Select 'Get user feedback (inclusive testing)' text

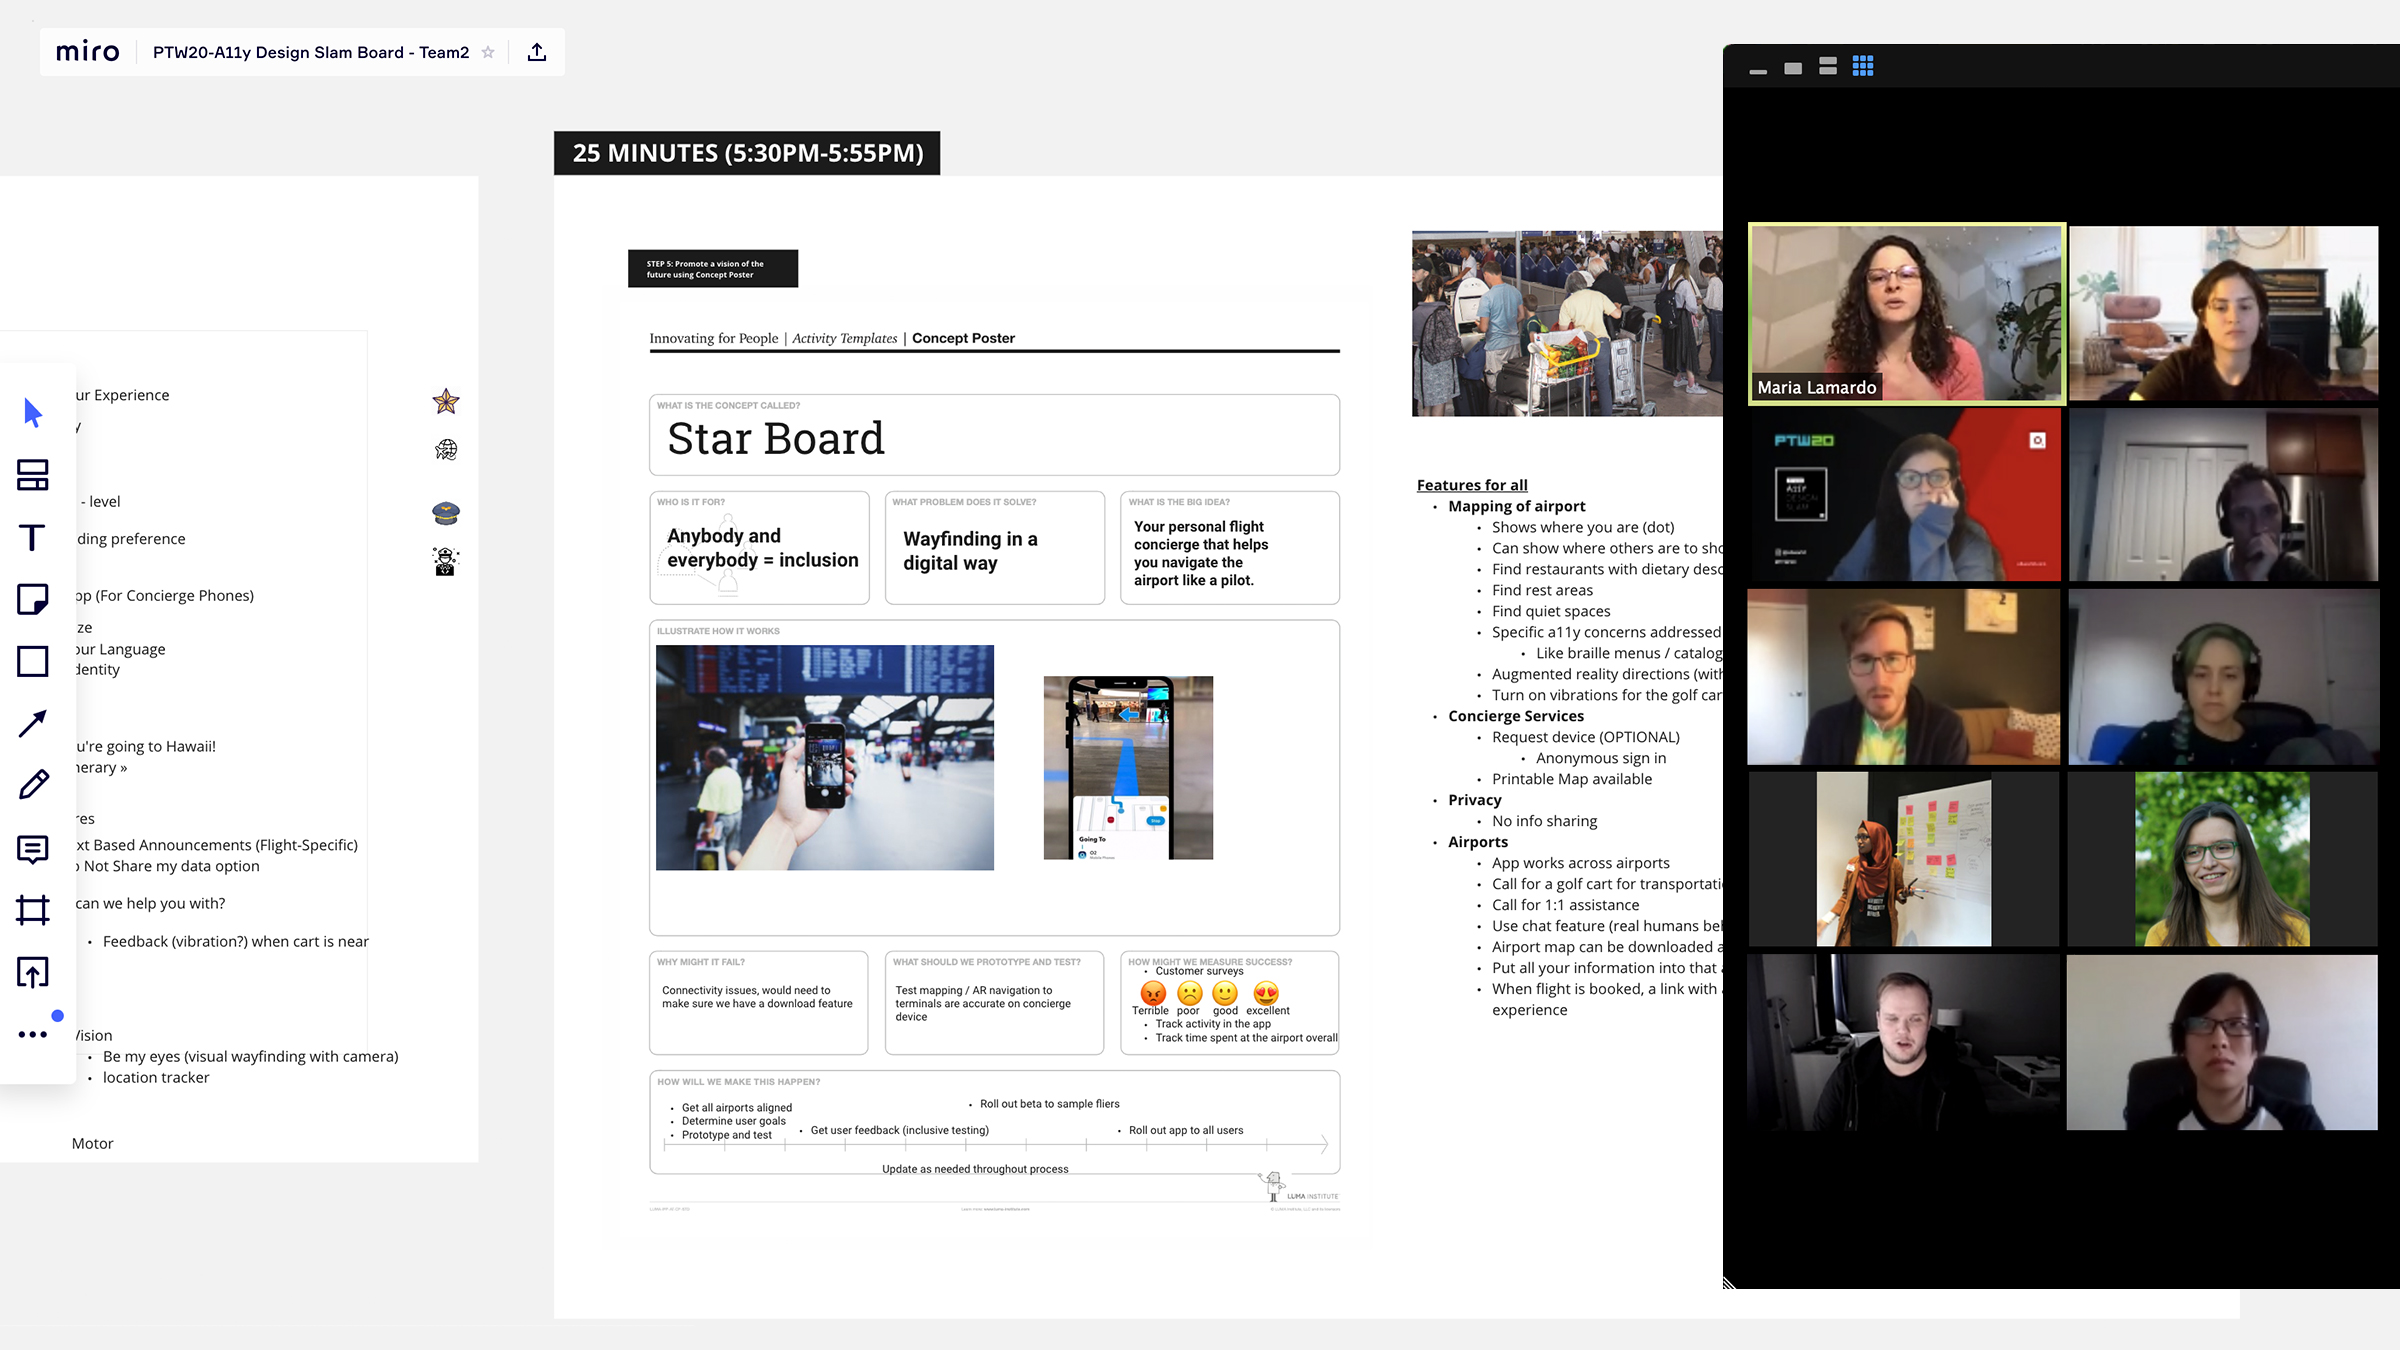pyautogui.click(x=899, y=1130)
